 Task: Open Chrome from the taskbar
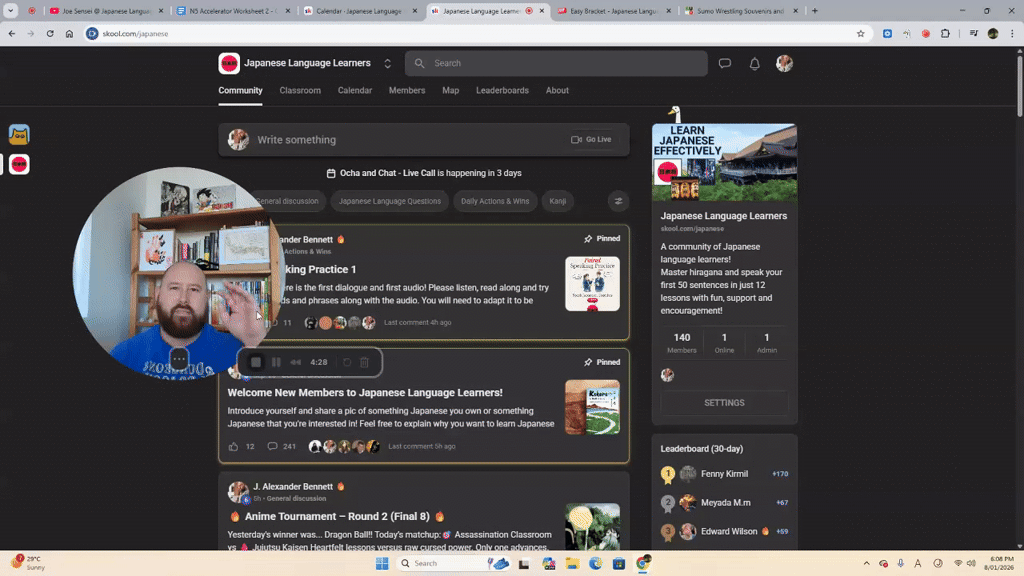643,563
